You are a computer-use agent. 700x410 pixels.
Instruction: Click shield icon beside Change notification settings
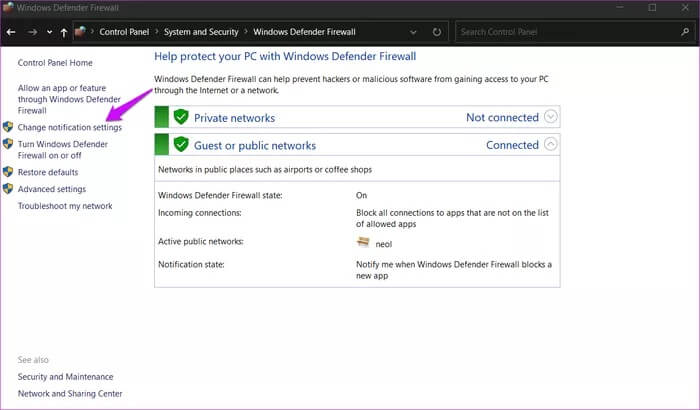click(8, 127)
